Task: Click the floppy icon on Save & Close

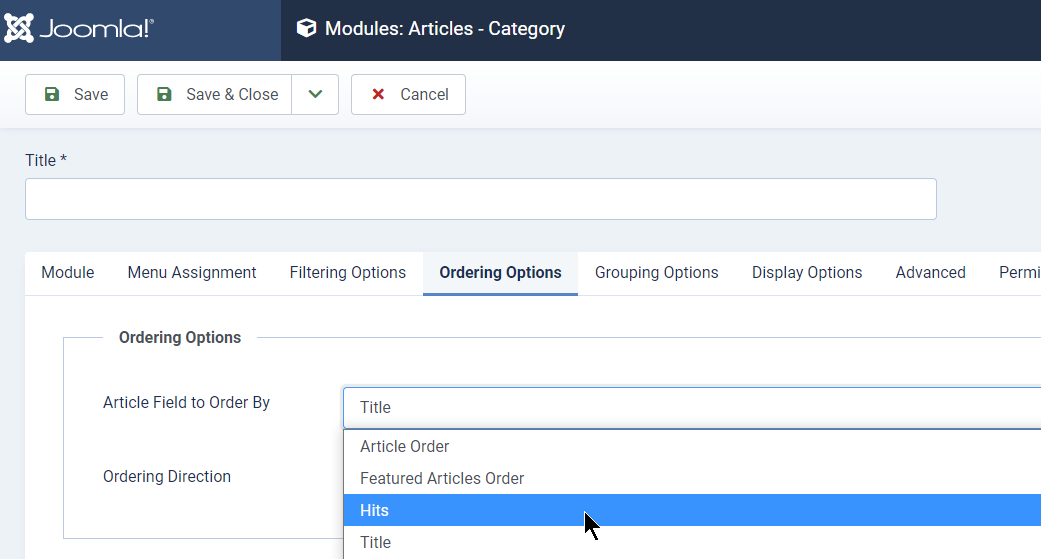Action: point(164,94)
